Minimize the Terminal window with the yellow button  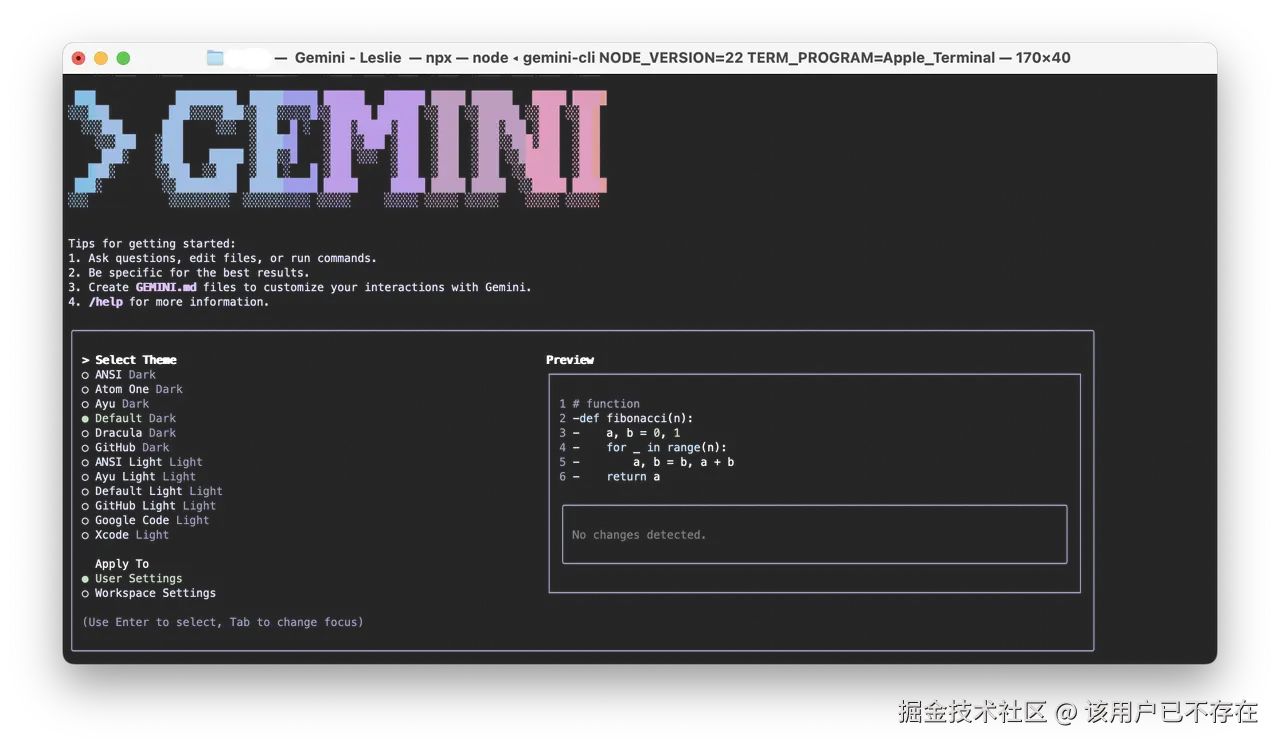(x=101, y=58)
